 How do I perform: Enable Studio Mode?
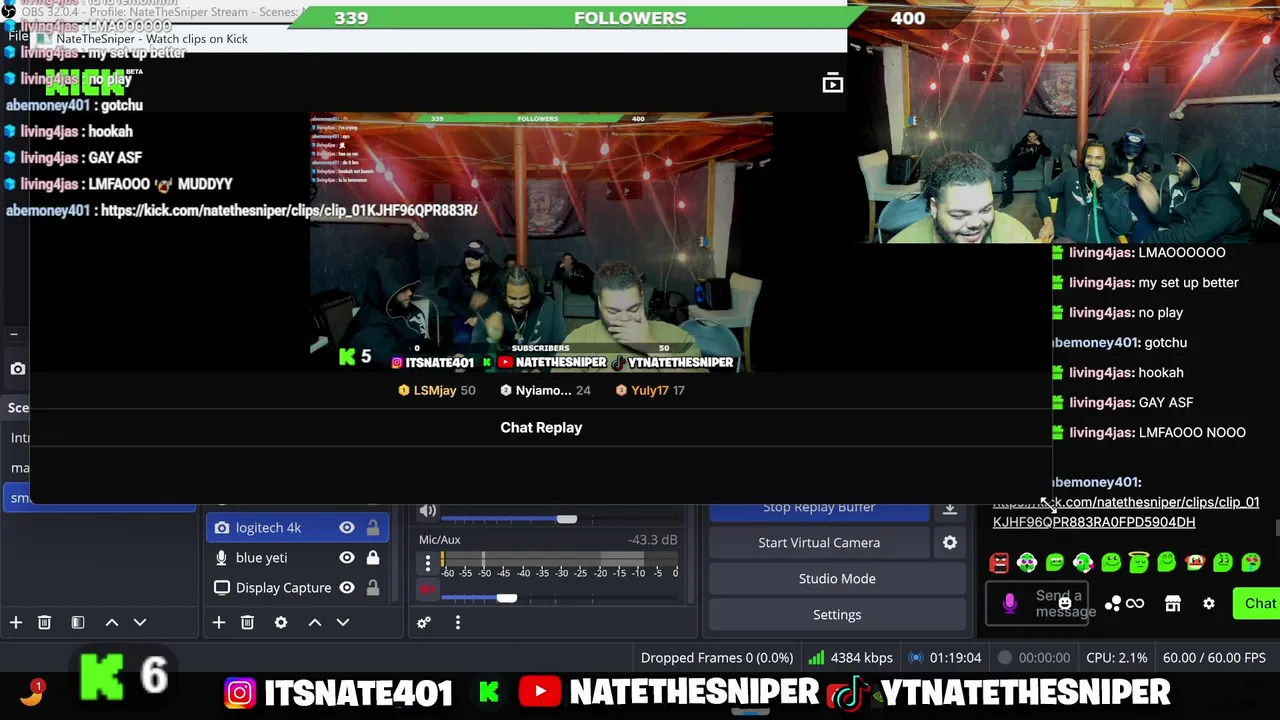837,578
